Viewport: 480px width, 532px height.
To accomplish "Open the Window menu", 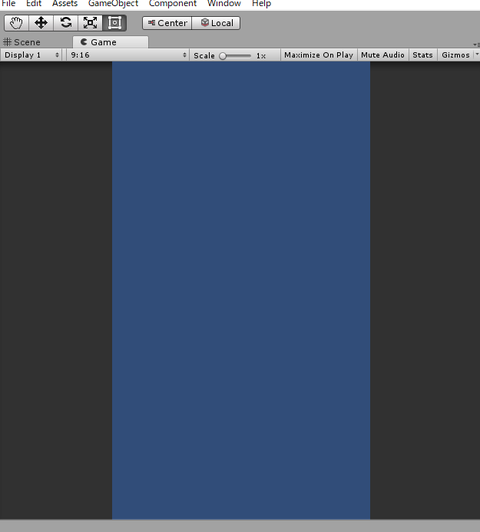I will pyautogui.click(x=224, y=4).
